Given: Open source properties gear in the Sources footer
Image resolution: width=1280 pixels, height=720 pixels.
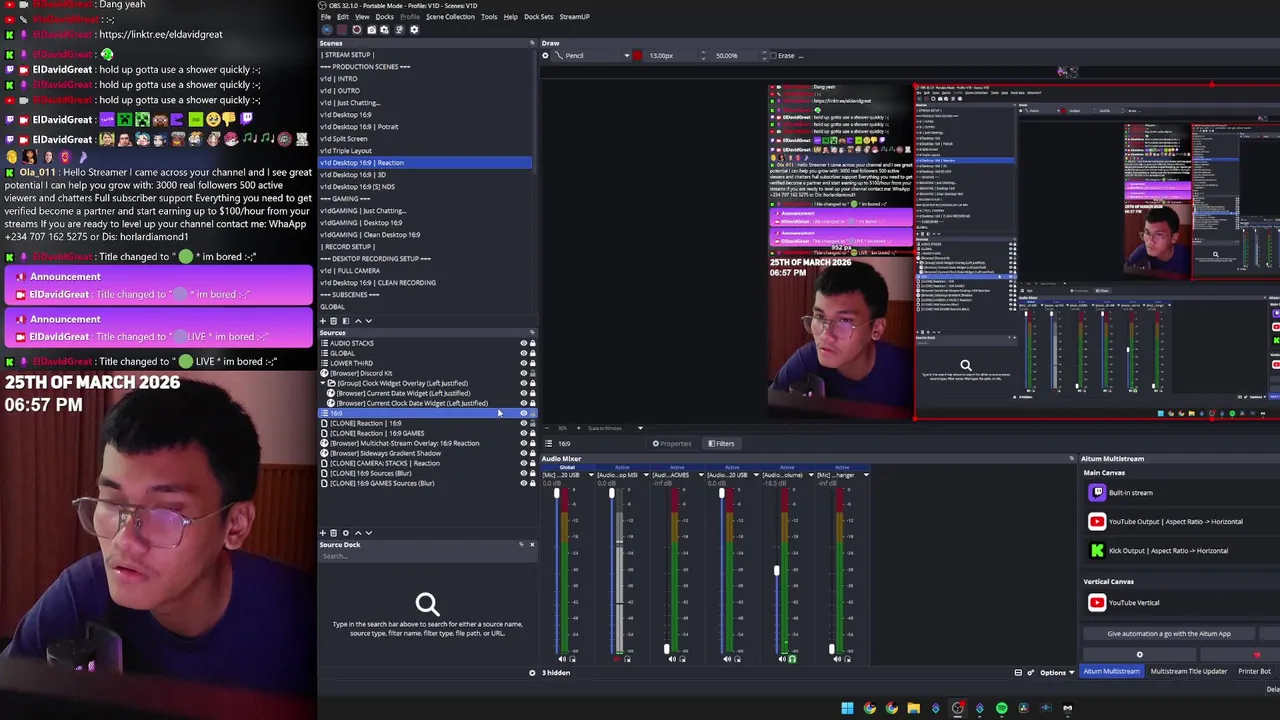Looking at the screenshot, I should 346,533.
